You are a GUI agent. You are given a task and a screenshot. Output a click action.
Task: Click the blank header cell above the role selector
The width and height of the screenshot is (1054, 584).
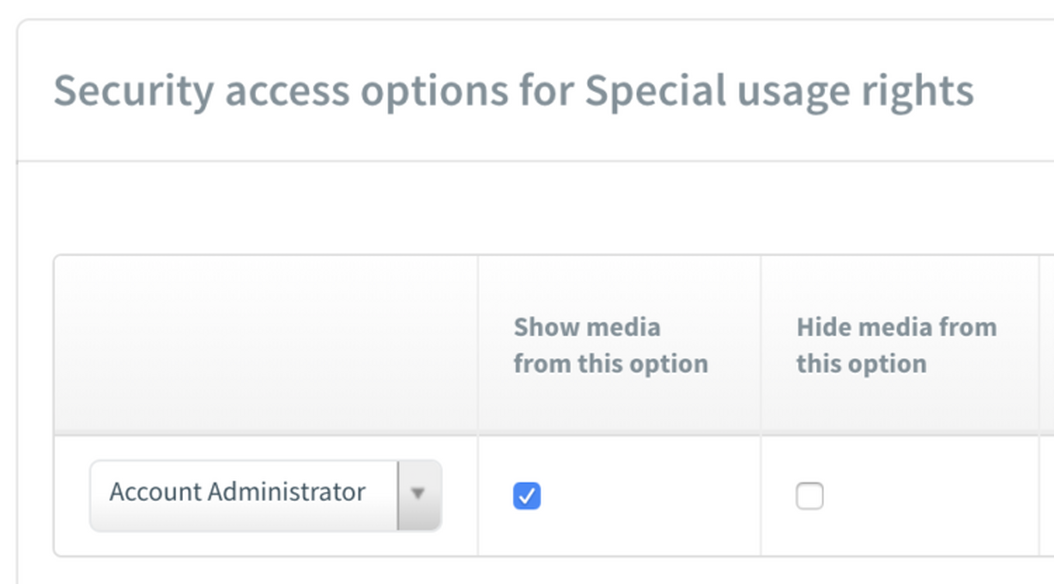tap(266, 345)
